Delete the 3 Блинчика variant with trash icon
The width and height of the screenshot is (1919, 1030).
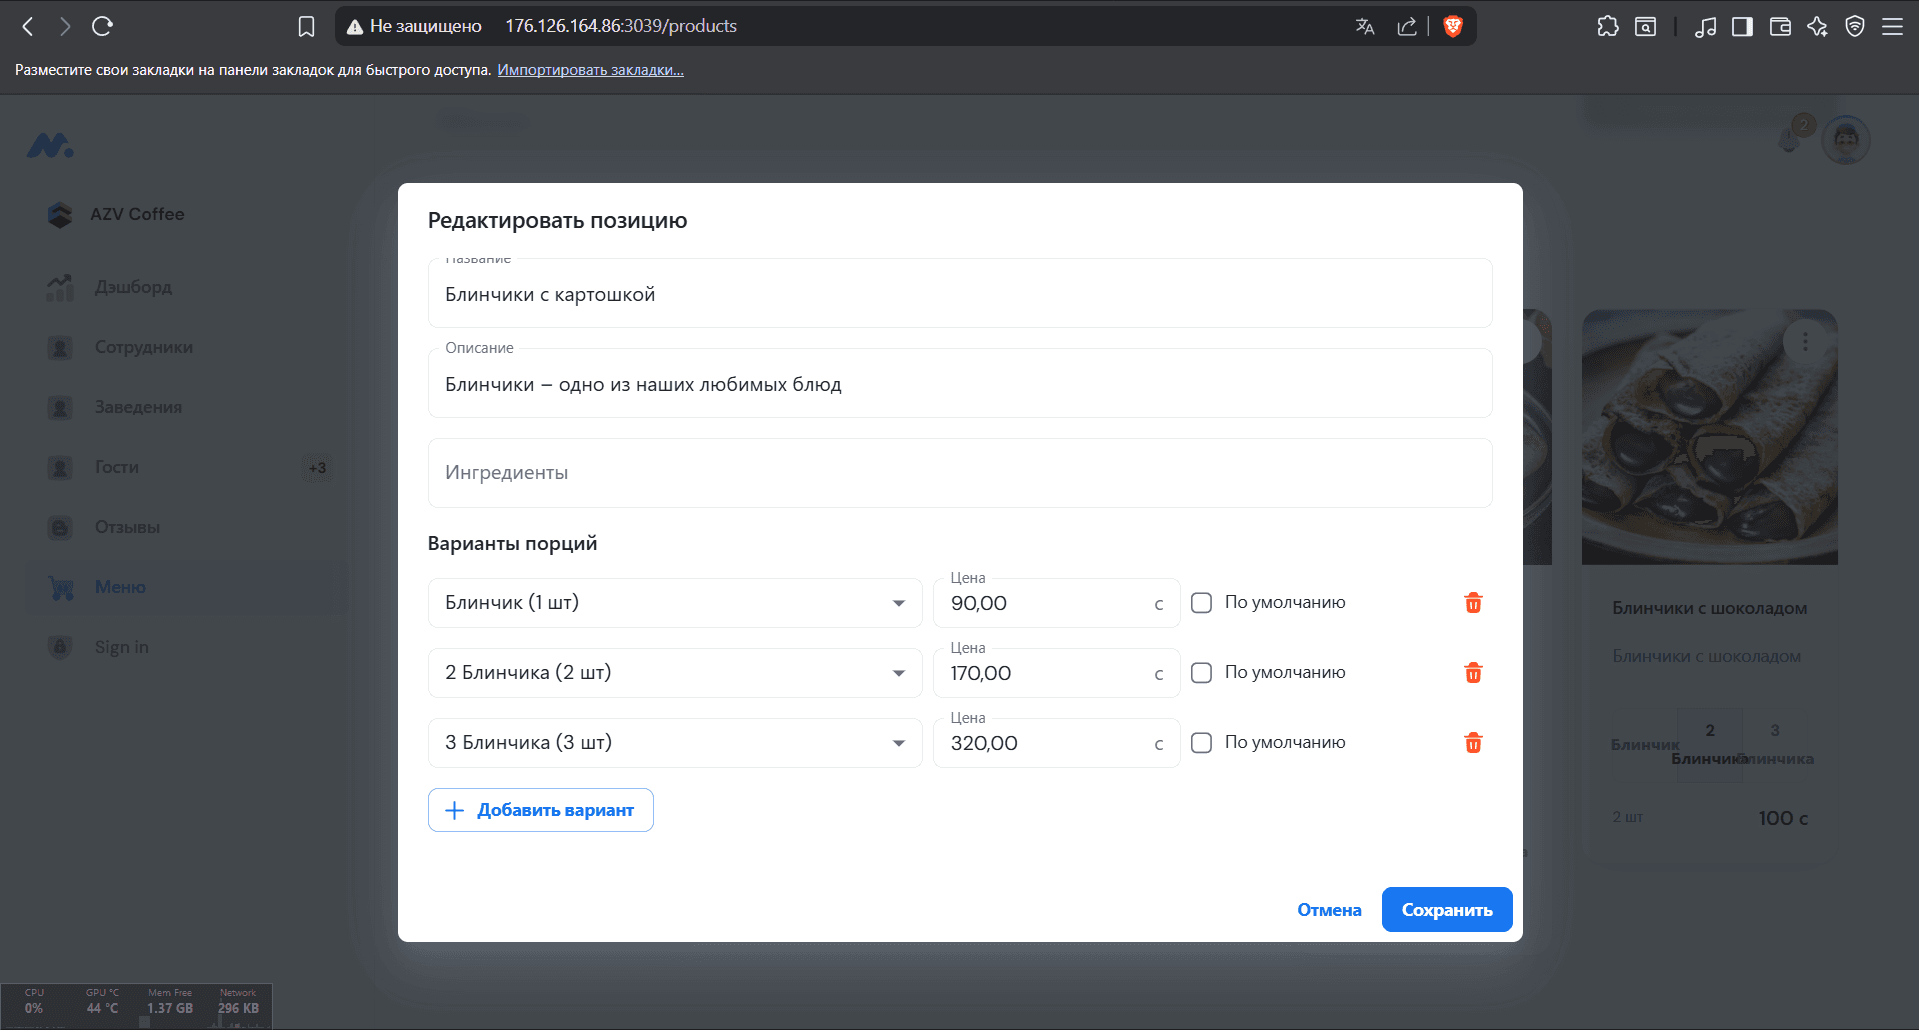(1473, 742)
